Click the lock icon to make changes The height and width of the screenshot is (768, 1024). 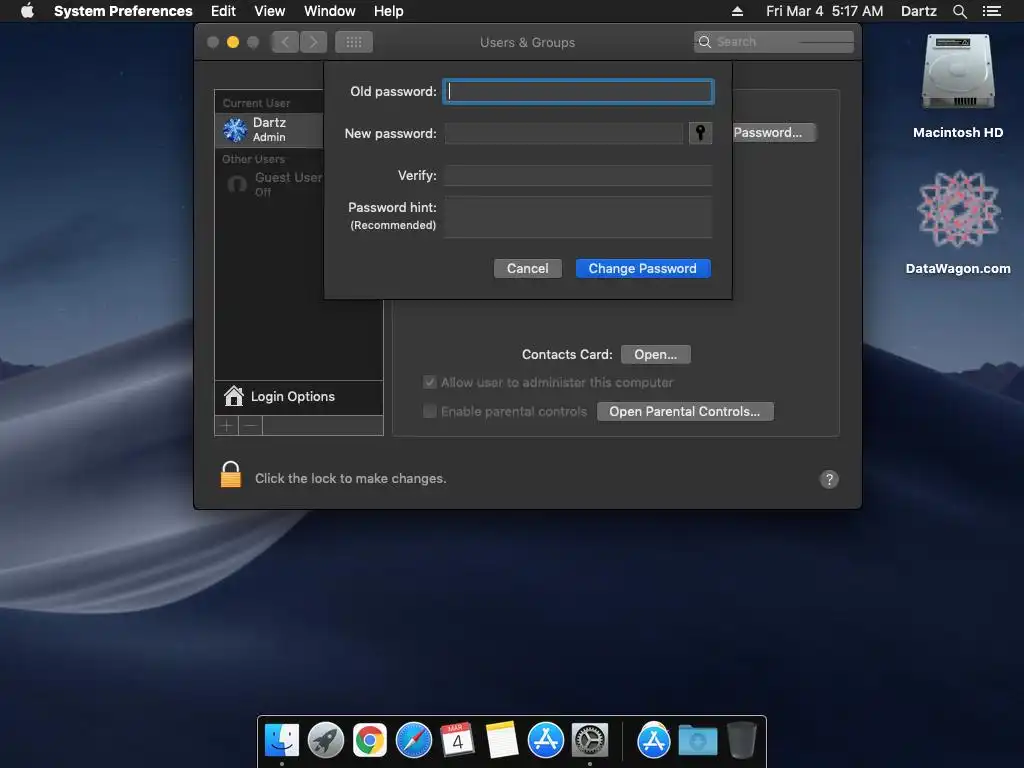(231, 475)
